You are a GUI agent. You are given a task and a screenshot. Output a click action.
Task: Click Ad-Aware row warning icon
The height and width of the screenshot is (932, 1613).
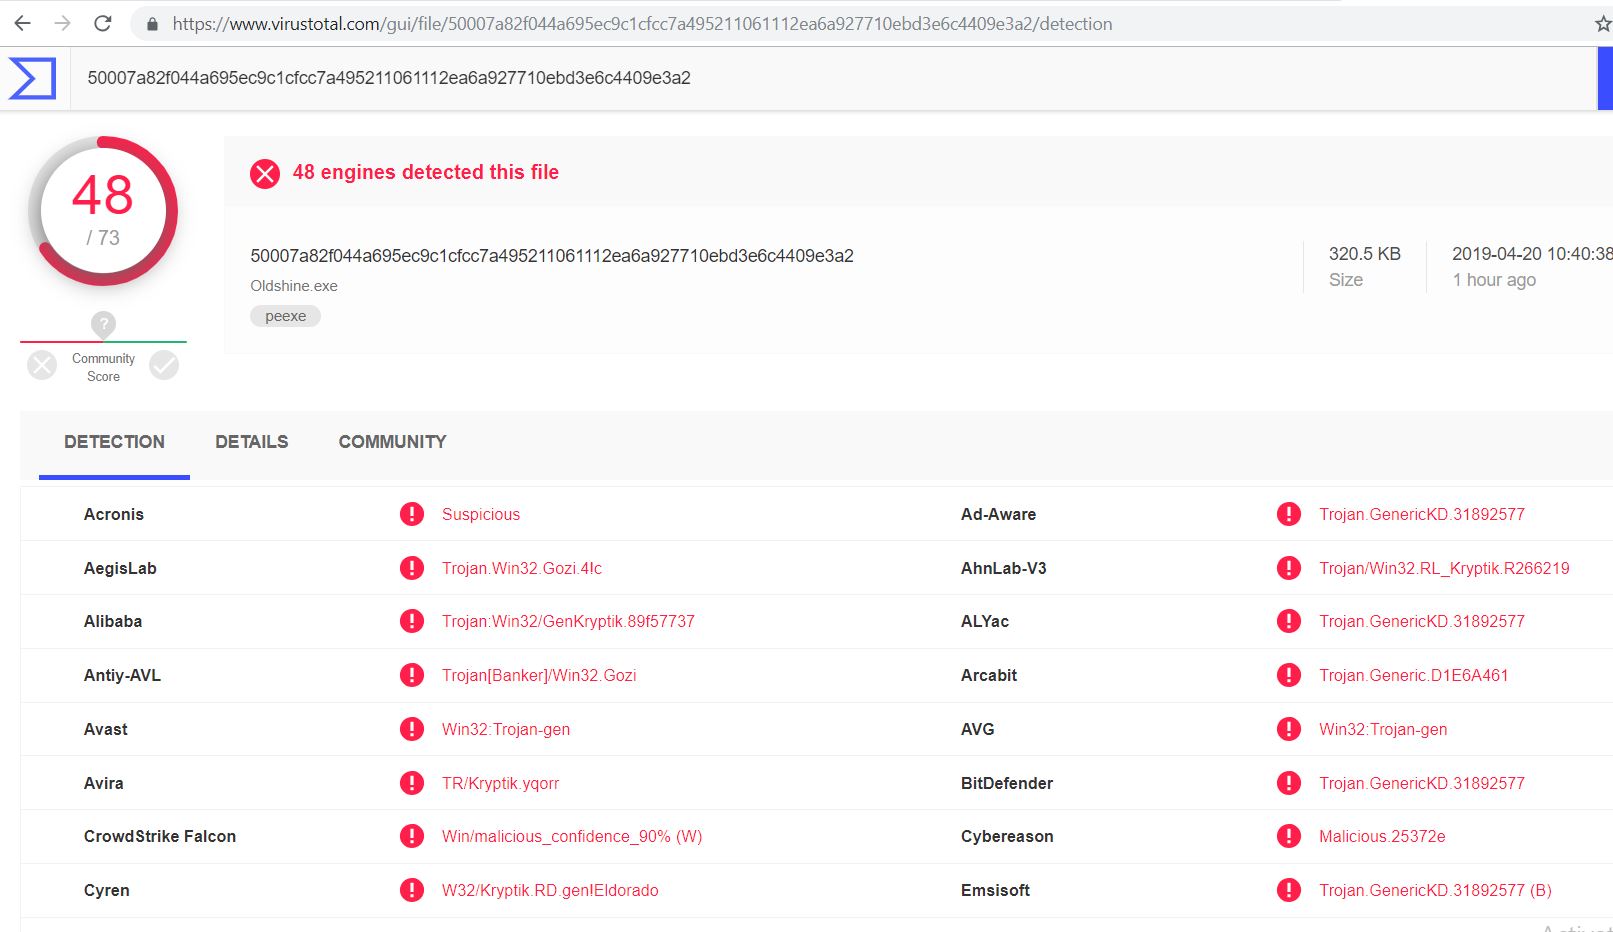click(1289, 514)
